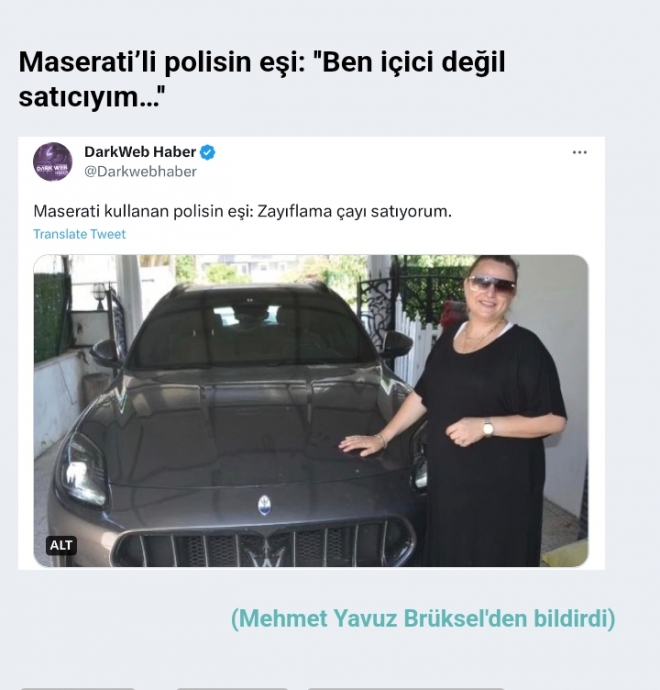Click the Maserati'li polisin eşi headline
This screenshot has height=690, width=660.
(x=262, y=79)
